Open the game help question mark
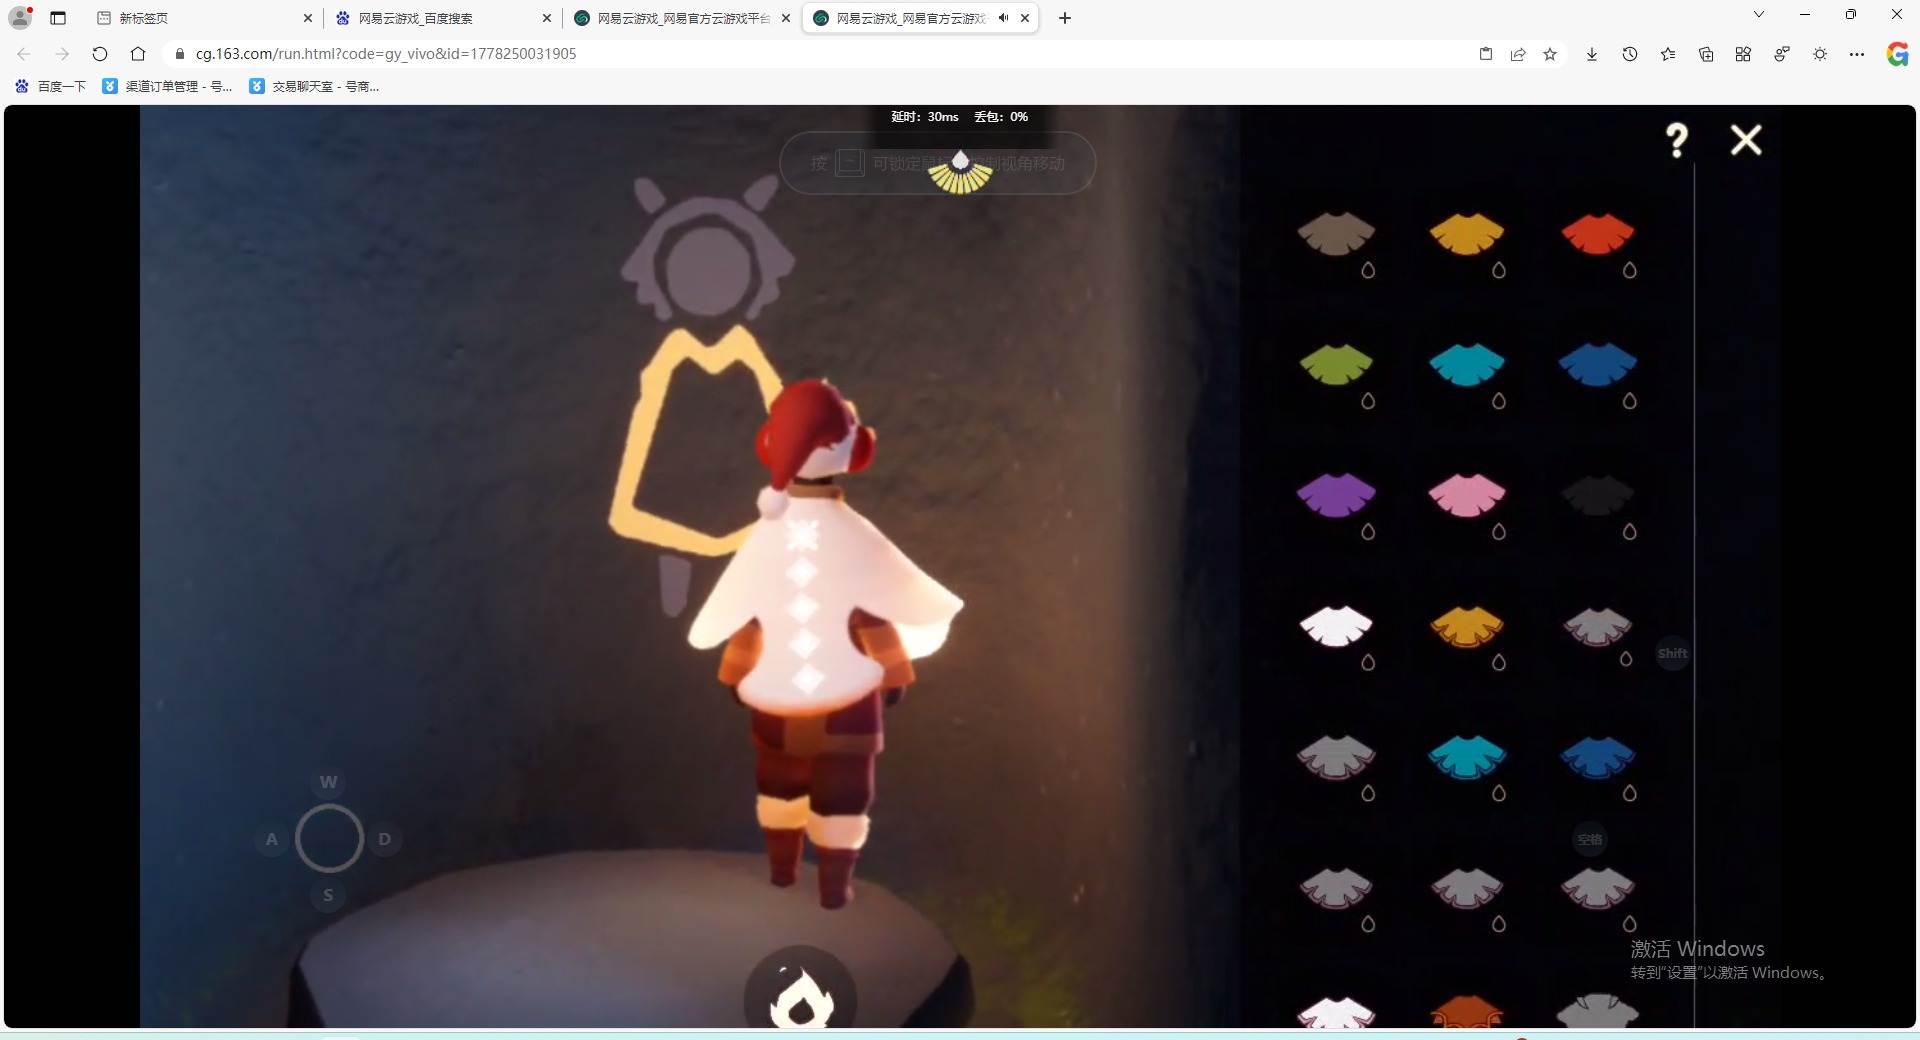Image resolution: width=1920 pixels, height=1040 pixels. point(1677,140)
